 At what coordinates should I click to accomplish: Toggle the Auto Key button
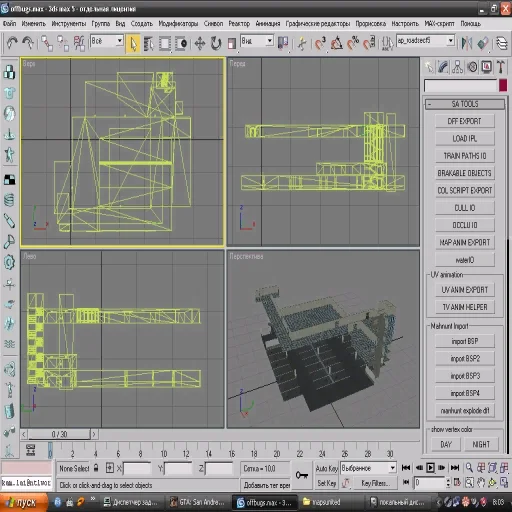coord(327,468)
